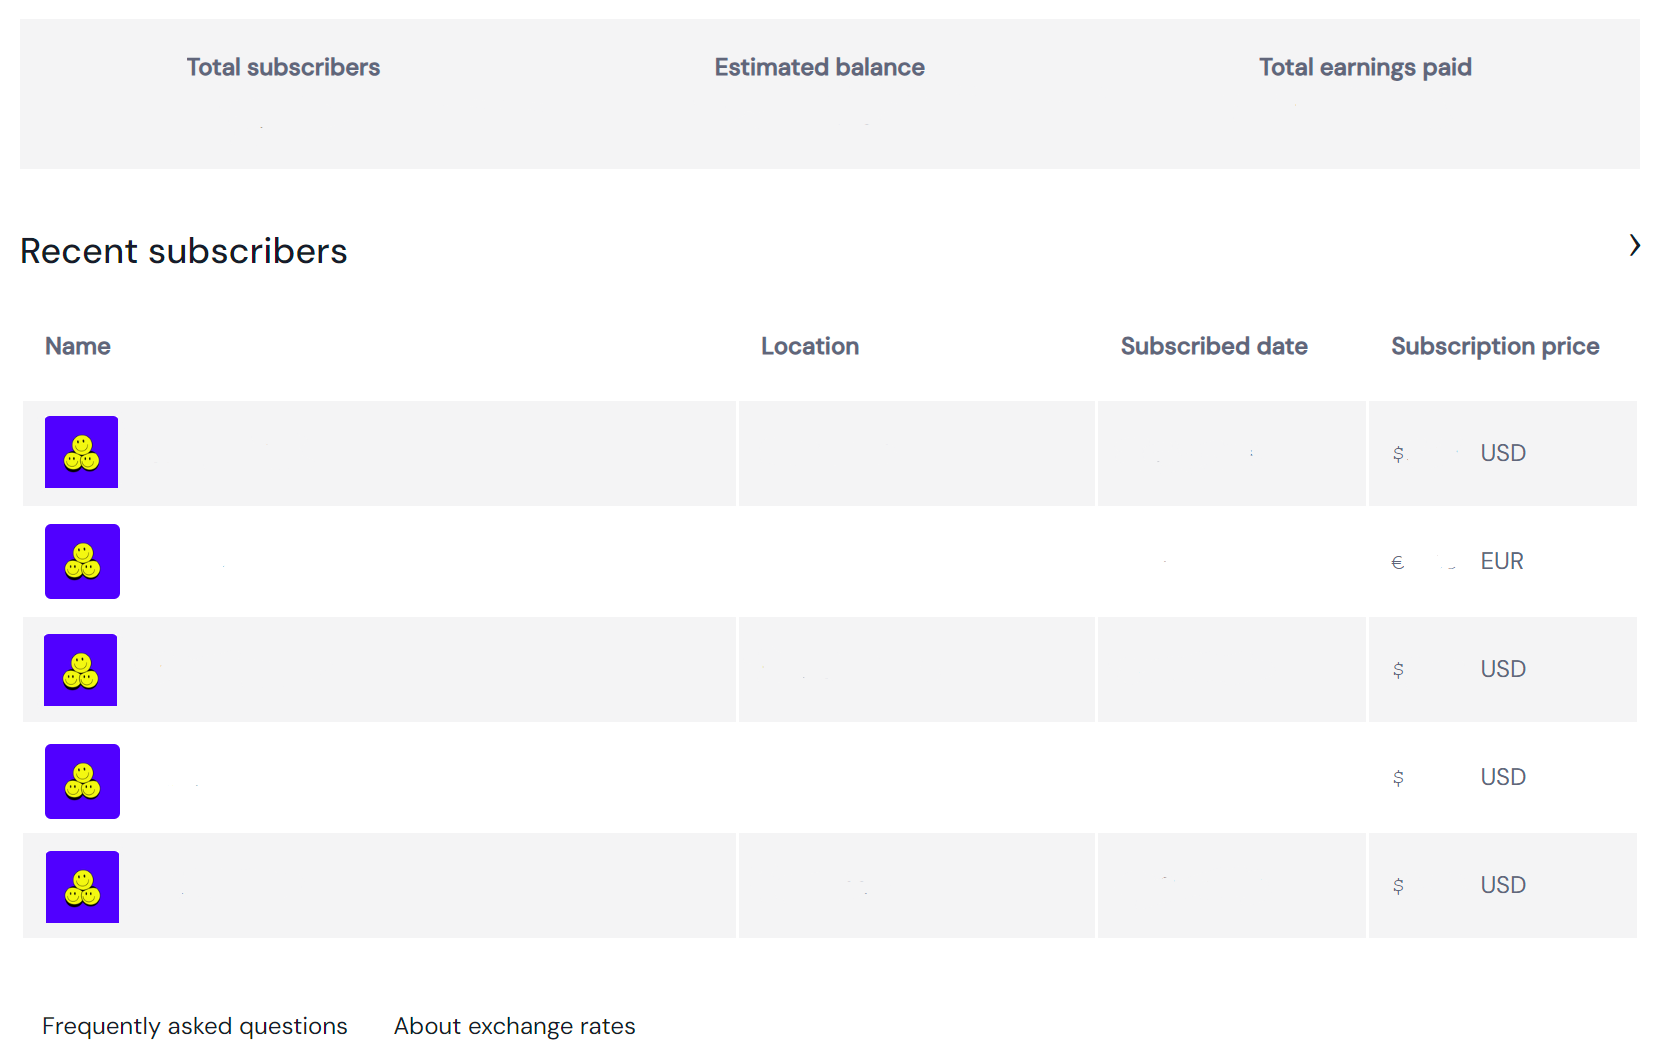Select the Total subscribers stat

283,67
